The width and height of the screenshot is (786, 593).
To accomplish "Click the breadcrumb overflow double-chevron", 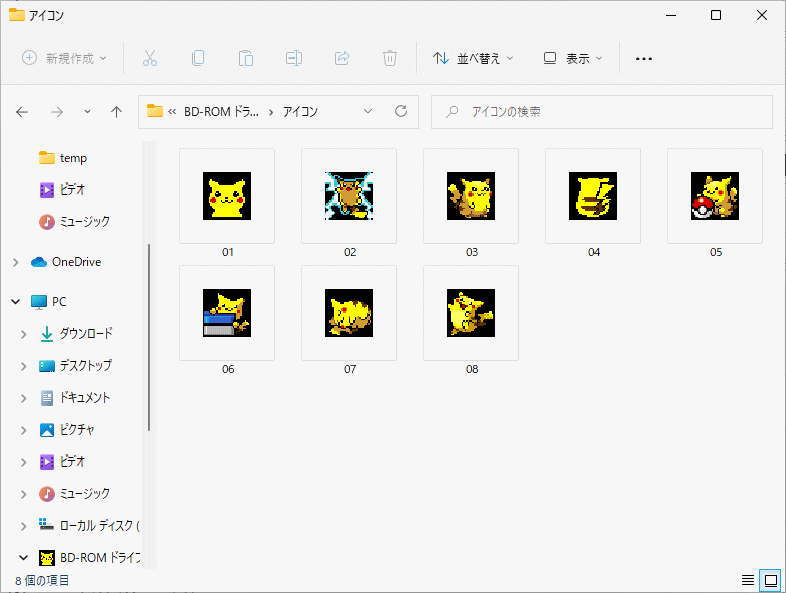I will [x=172, y=112].
